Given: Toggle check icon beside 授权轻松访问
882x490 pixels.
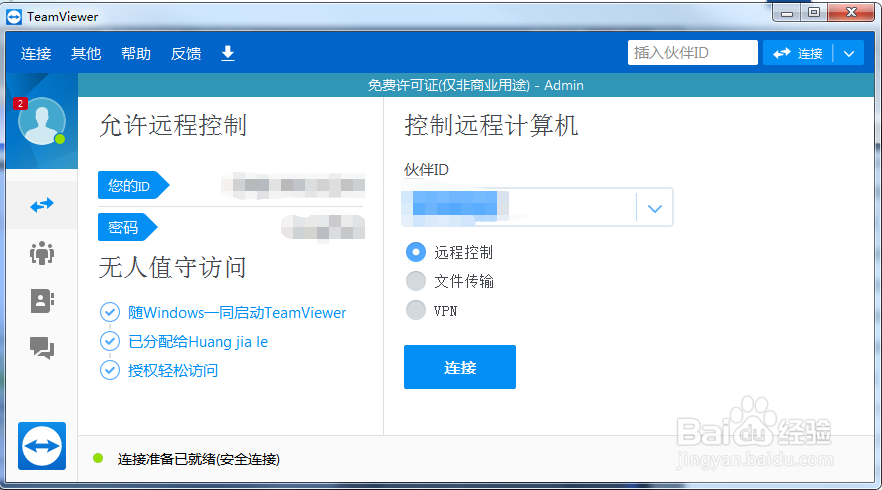Looking at the screenshot, I should pos(110,370).
